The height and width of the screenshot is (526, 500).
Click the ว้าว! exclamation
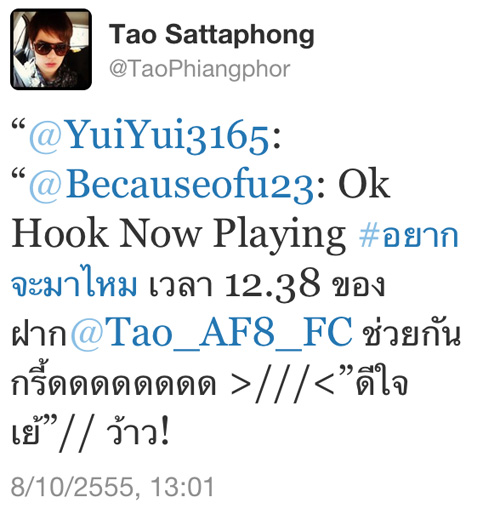pos(138,430)
